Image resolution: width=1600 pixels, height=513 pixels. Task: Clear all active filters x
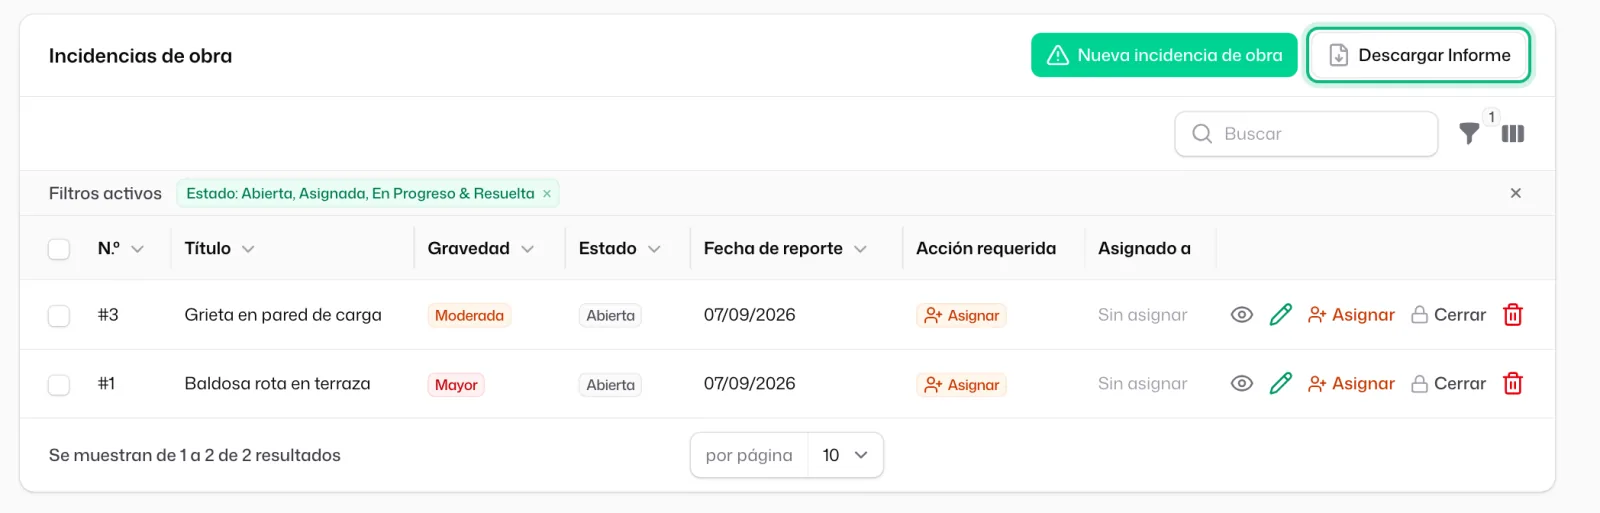(x=1516, y=193)
